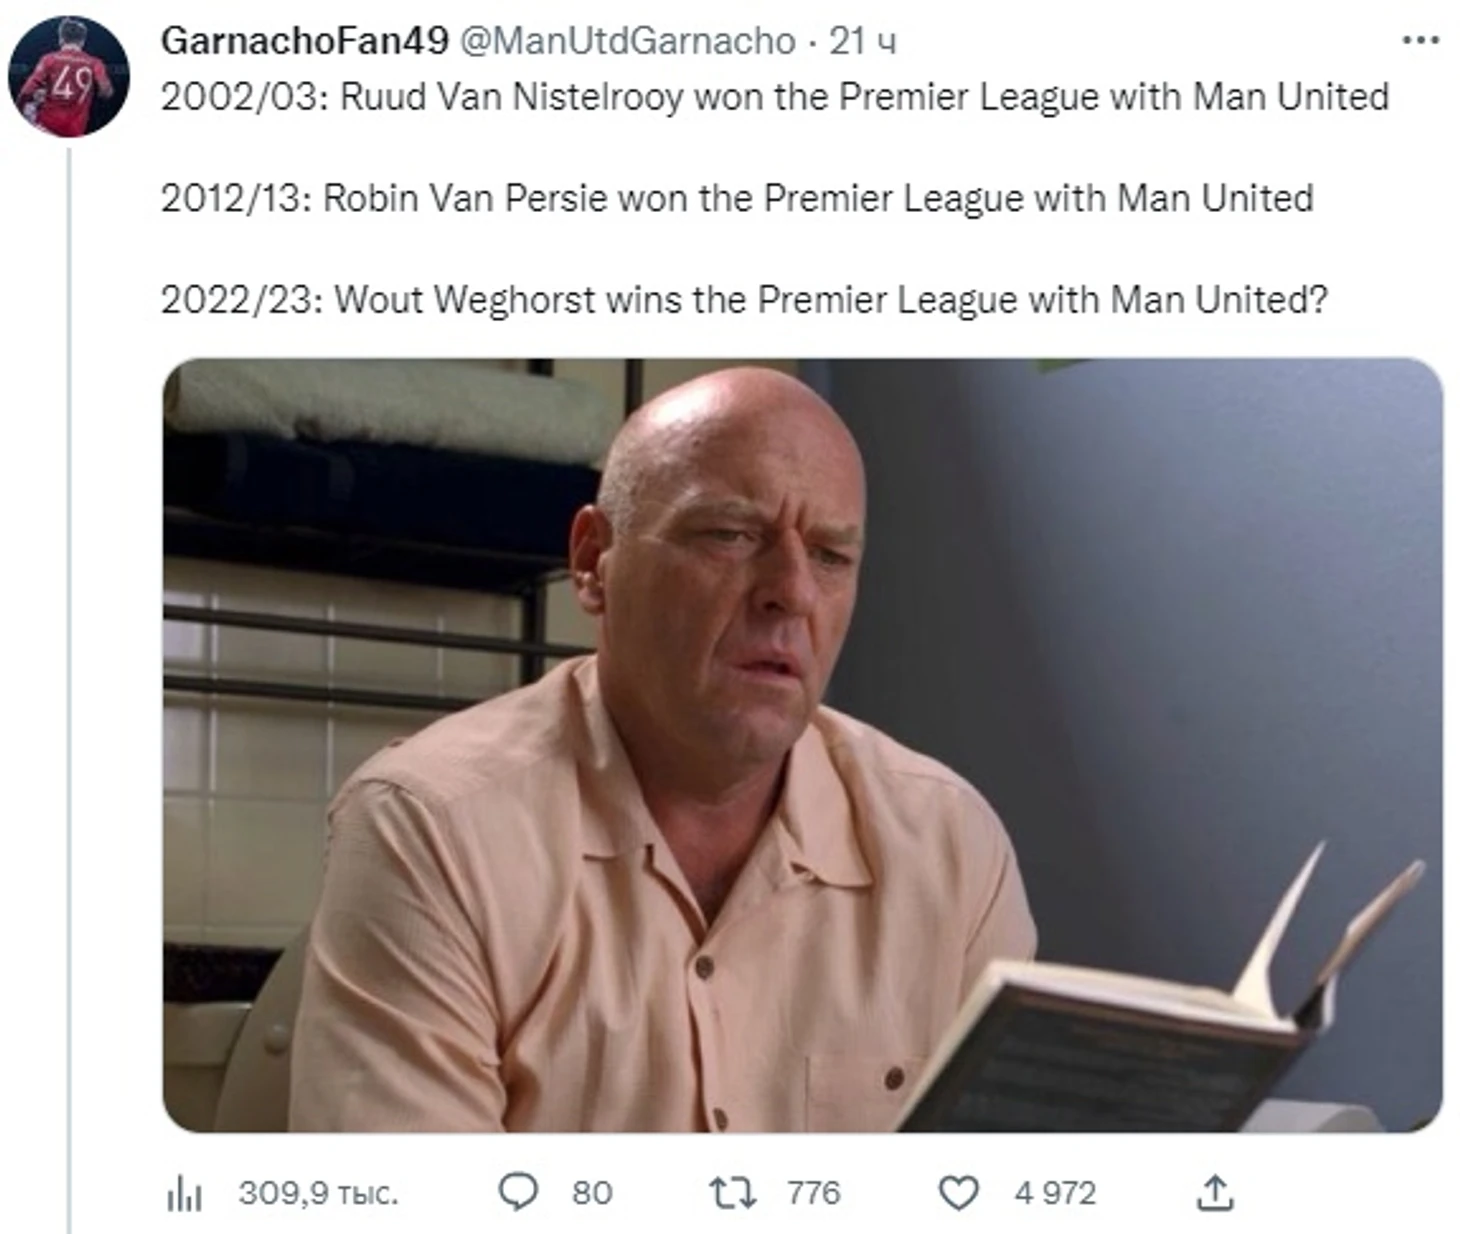This screenshot has width=1460, height=1234.
Task: Click the 80 replies count
Action: pos(592,1193)
